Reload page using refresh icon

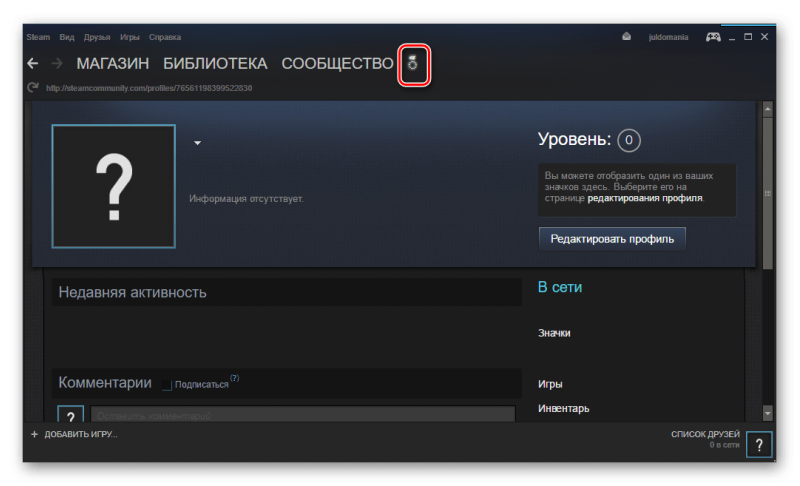coord(33,87)
